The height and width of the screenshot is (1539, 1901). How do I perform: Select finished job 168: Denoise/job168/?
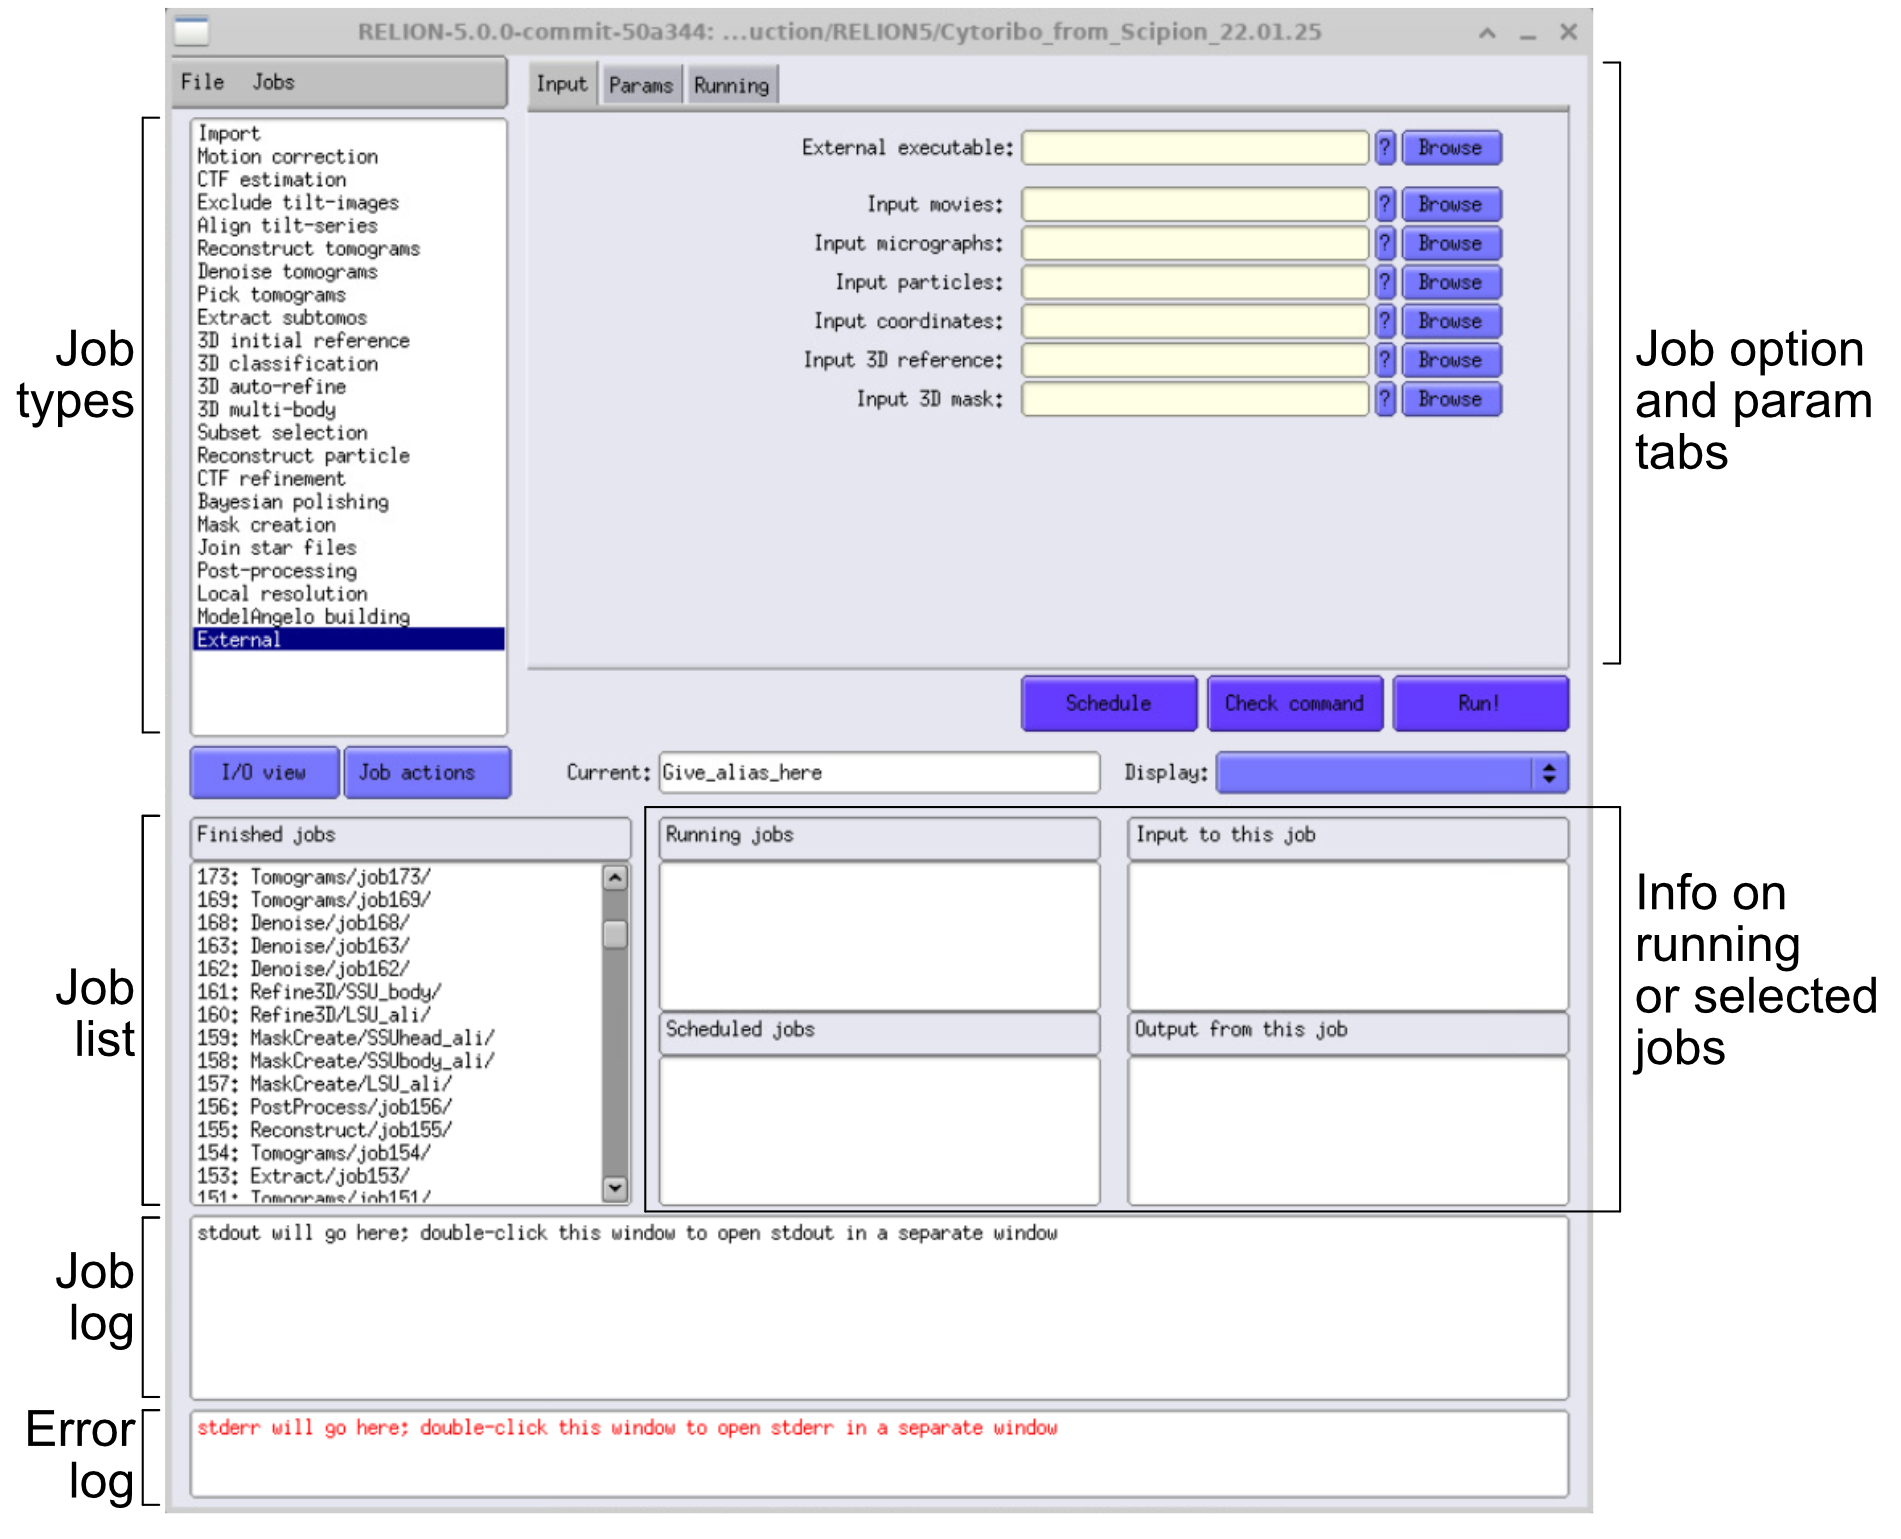coord(397,924)
